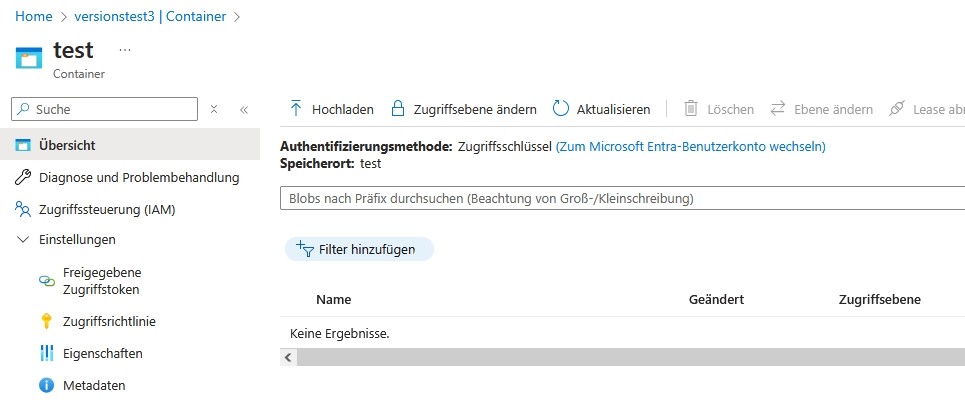Click the Hochladen upload icon

(296, 109)
